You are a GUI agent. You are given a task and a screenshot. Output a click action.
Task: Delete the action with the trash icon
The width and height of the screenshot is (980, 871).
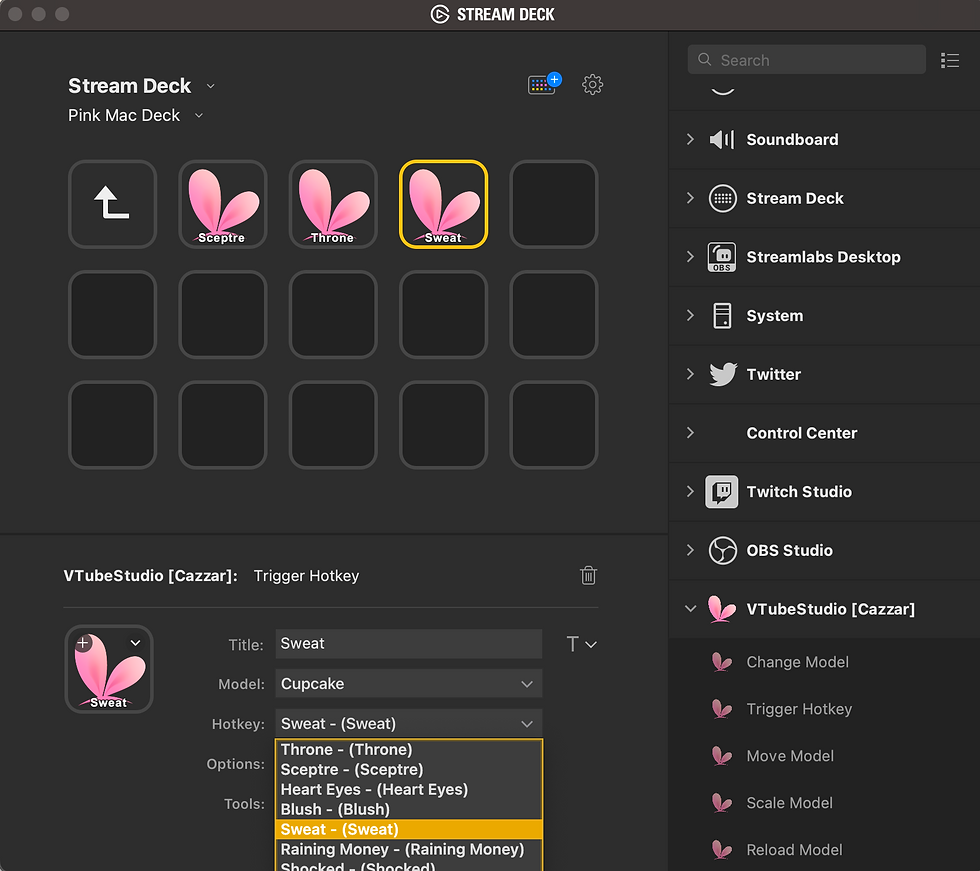[588, 575]
